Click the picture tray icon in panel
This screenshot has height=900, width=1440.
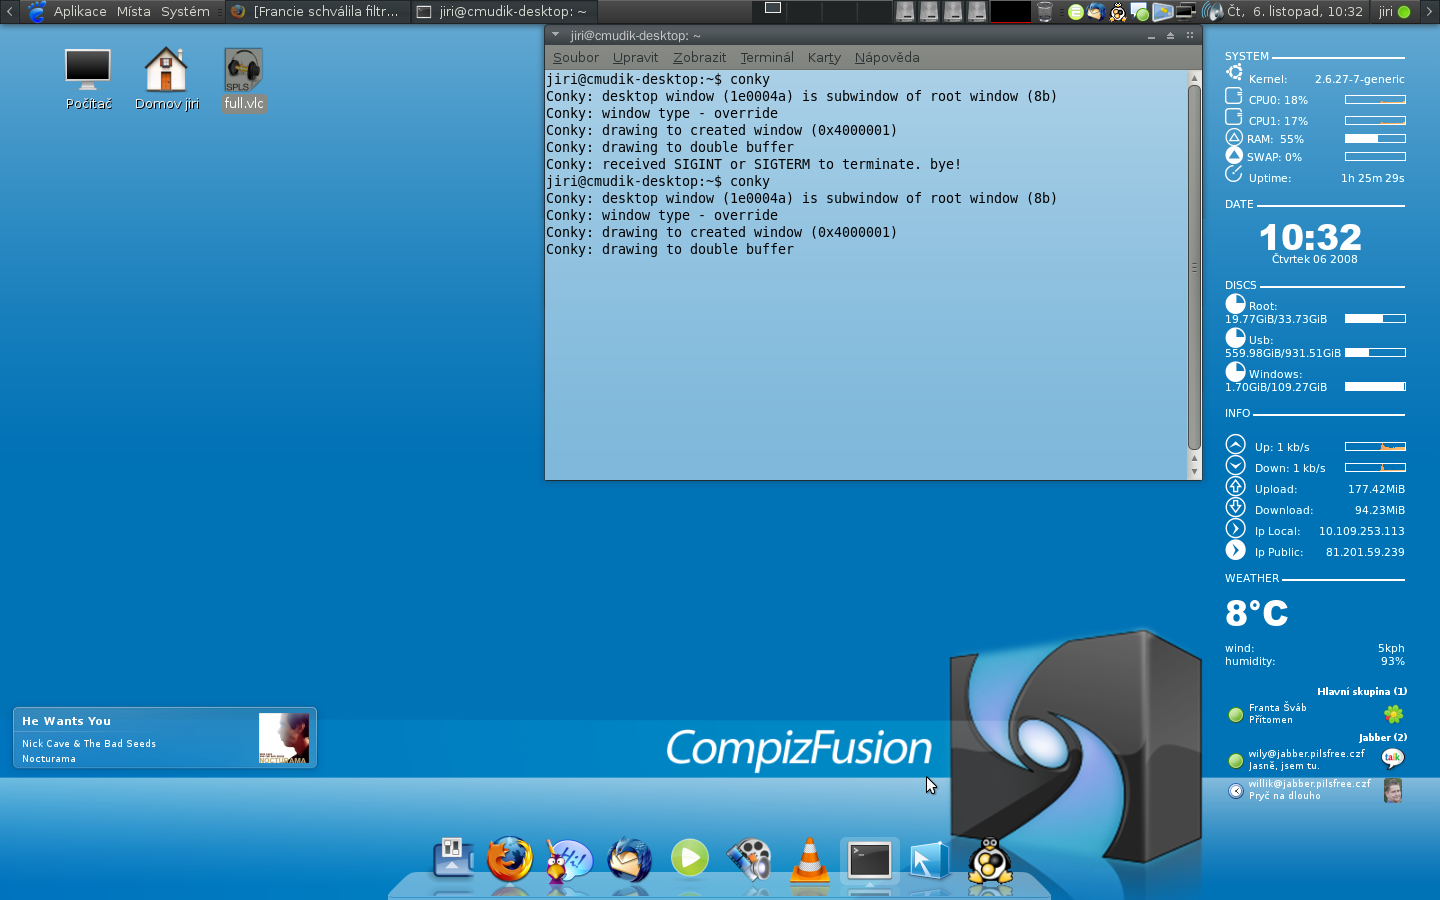[x=1162, y=12]
